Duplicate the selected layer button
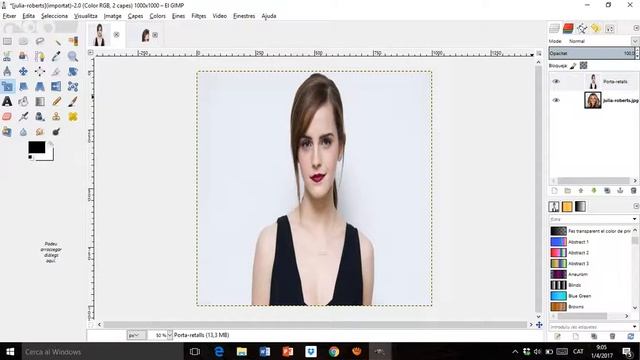 click(x=607, y=191)
